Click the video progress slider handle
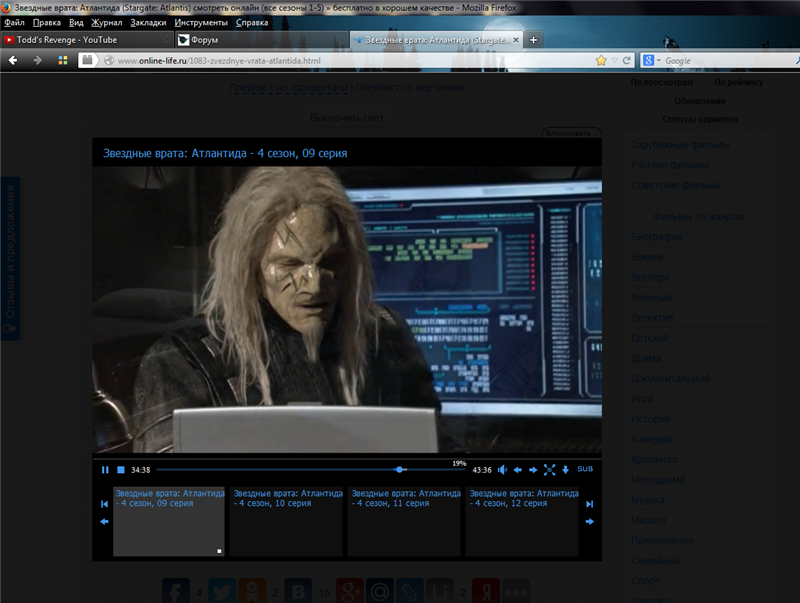The image size is (800, 603). [399, 469]
